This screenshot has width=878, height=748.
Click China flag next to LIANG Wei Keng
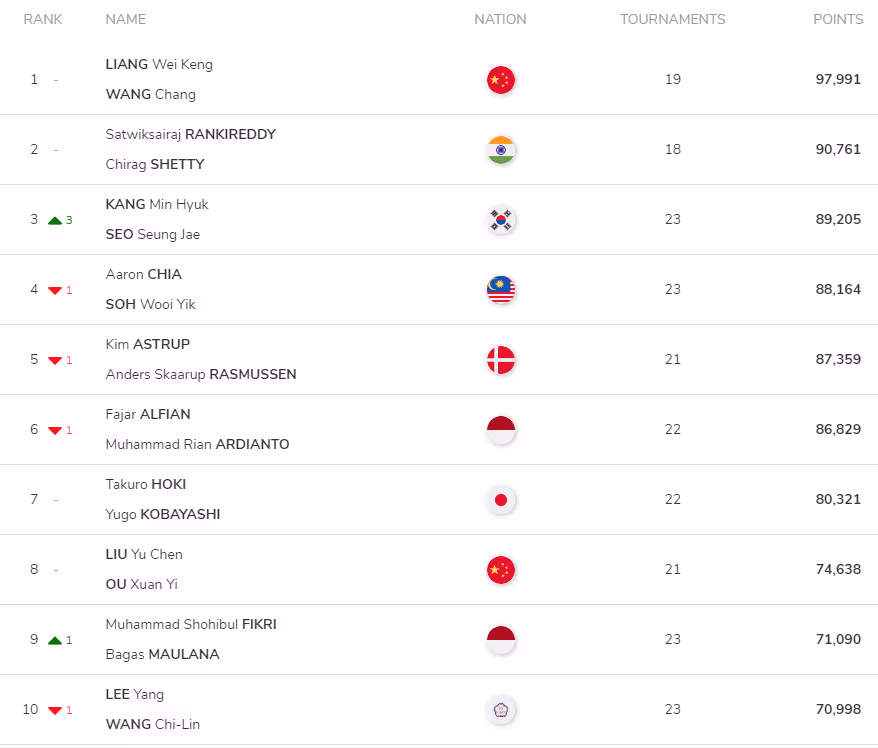coord(501,80)
